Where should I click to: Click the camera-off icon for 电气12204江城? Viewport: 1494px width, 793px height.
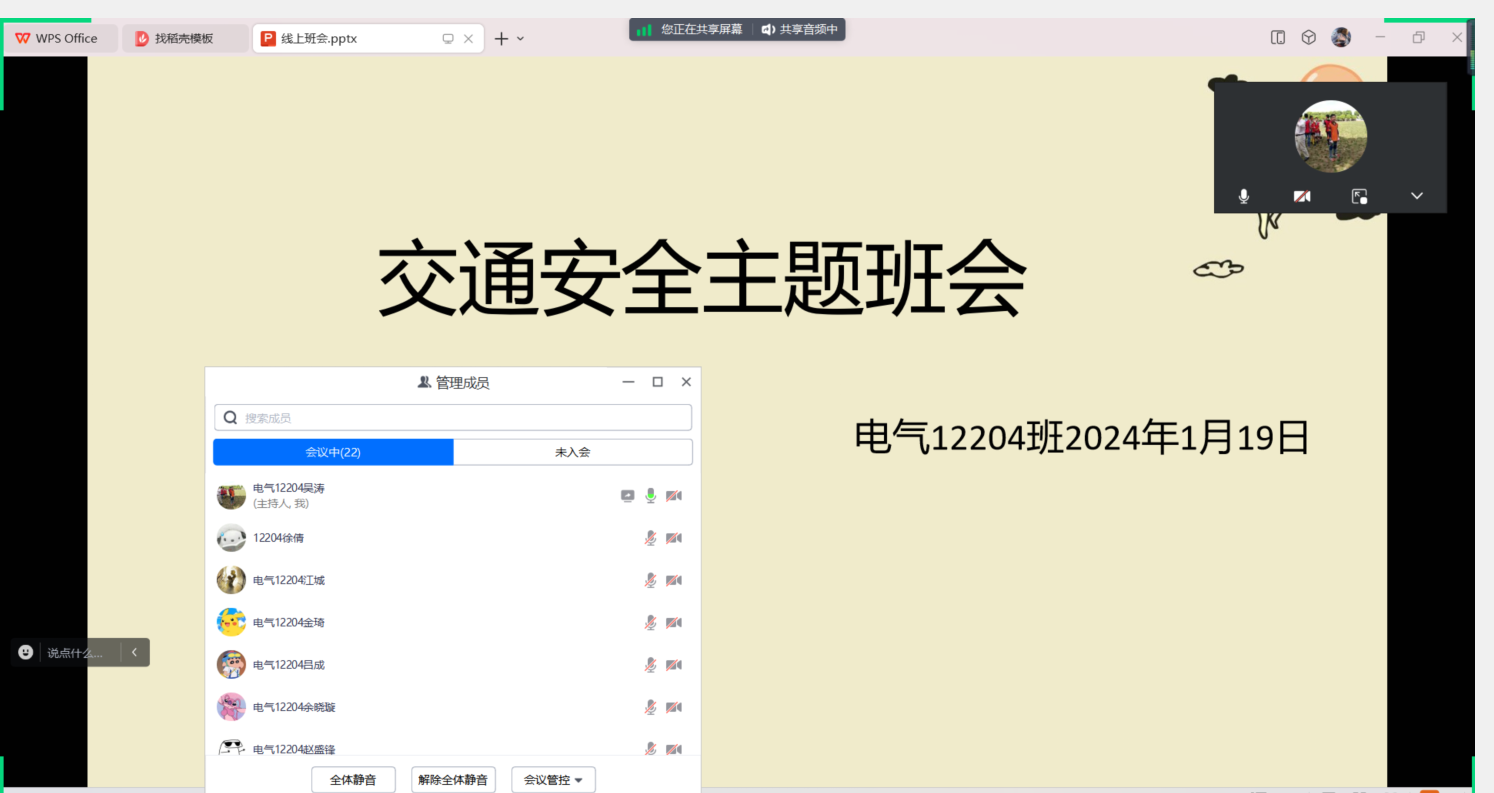coord(673,580)
